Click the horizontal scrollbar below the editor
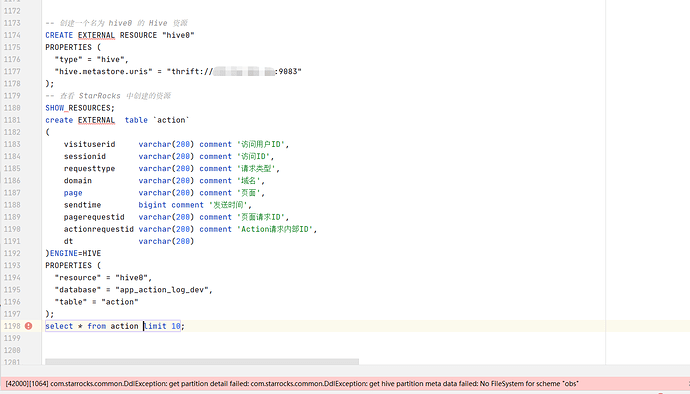Viewport: 690px width, 394px height. coord(202,361)
